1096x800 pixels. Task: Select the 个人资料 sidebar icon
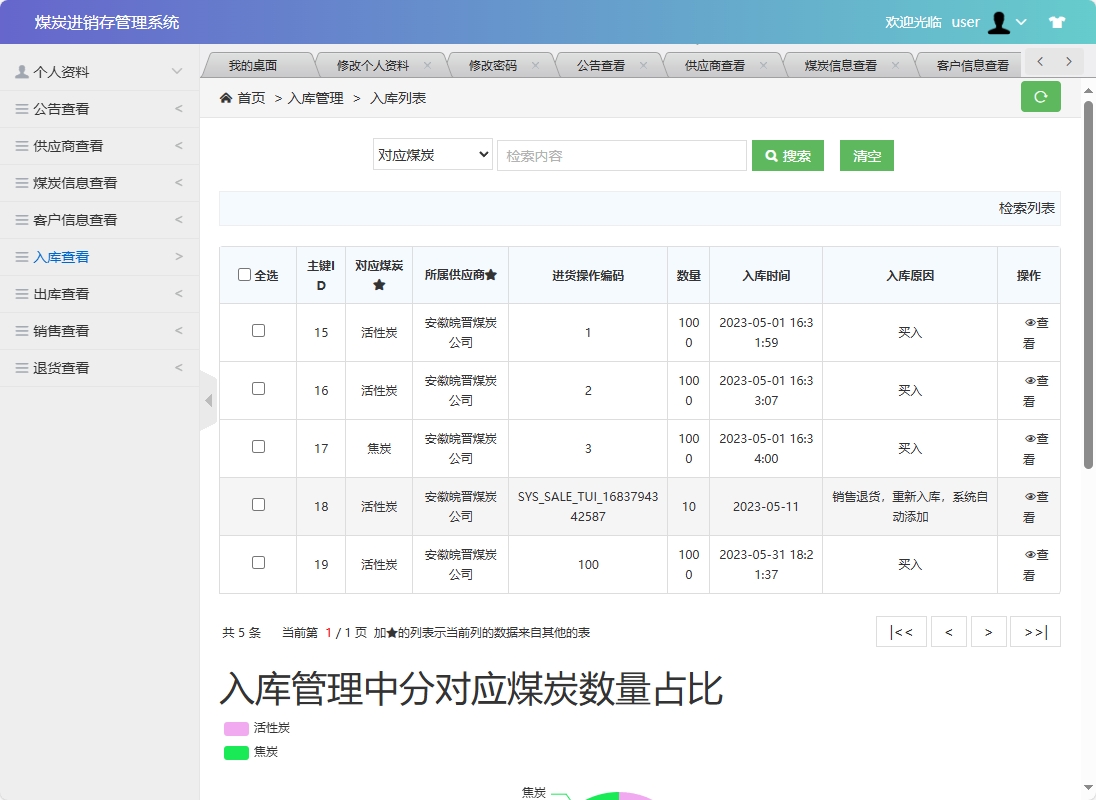tap(21, 71)
